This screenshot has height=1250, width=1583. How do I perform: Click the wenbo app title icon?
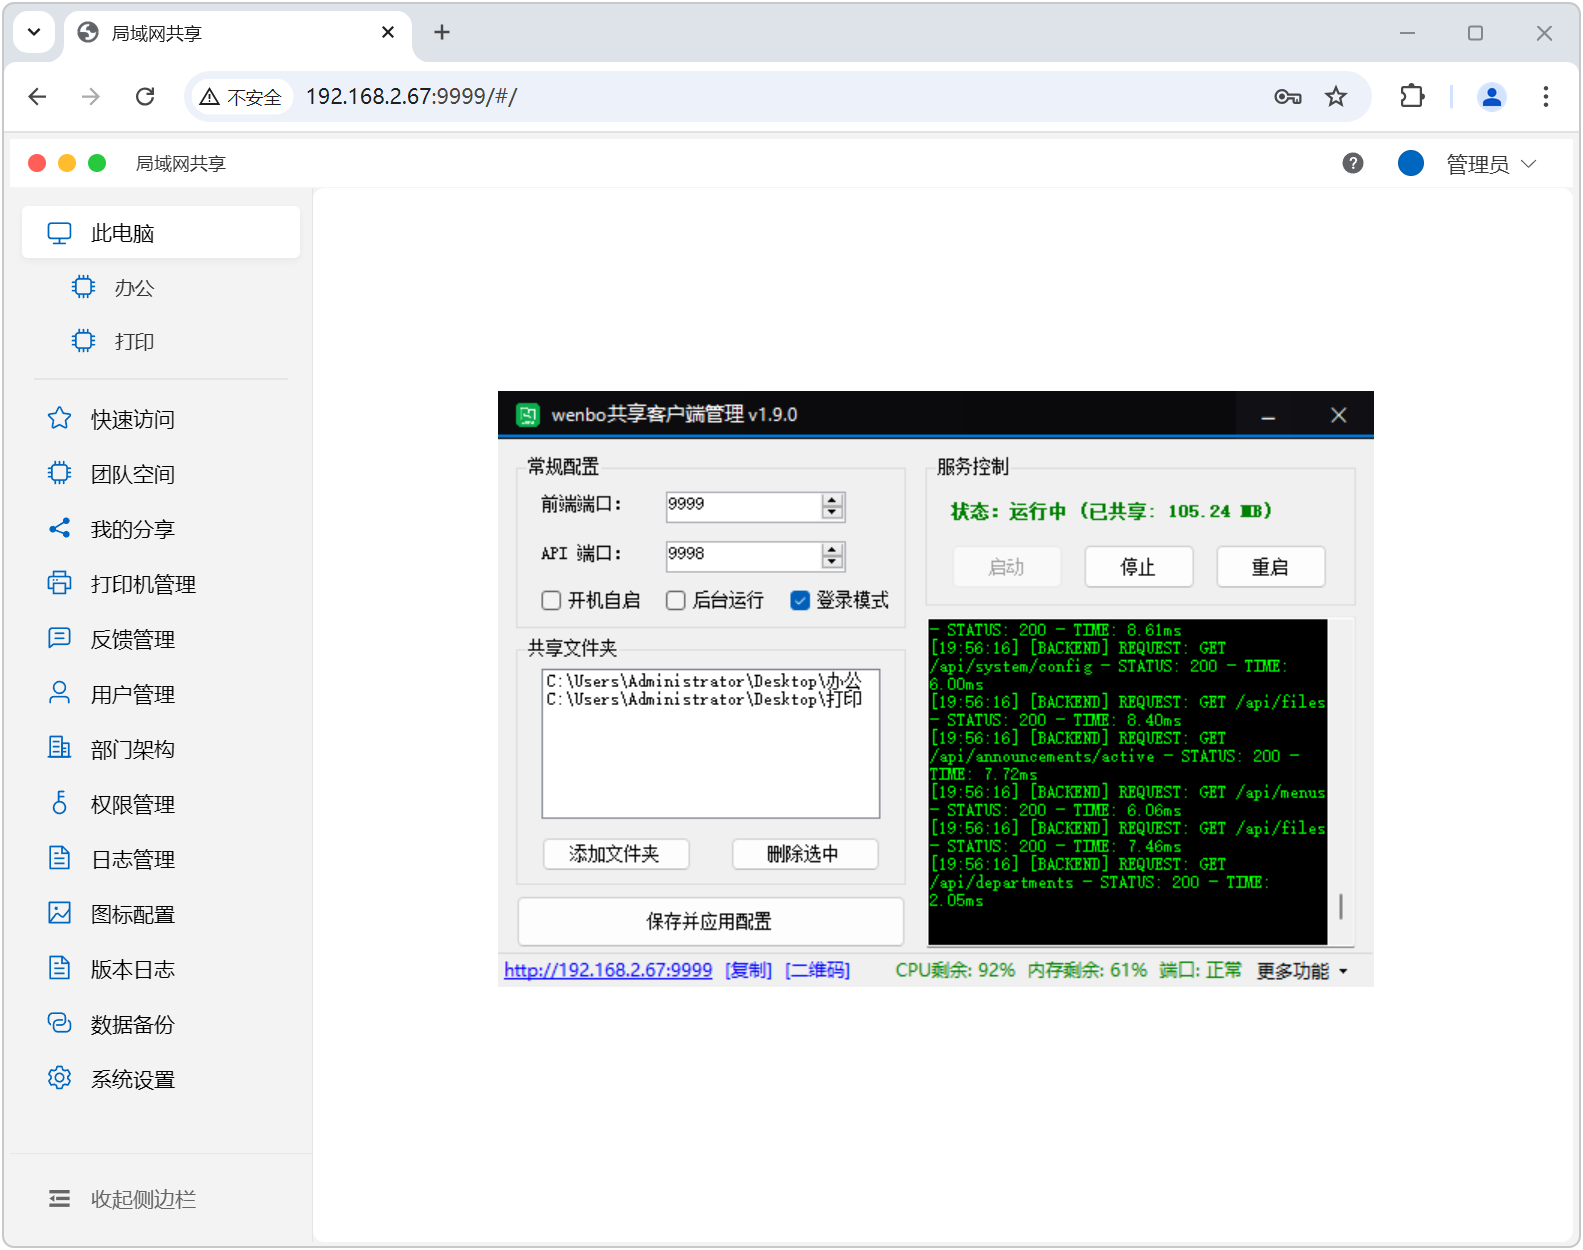coord(528,415)
